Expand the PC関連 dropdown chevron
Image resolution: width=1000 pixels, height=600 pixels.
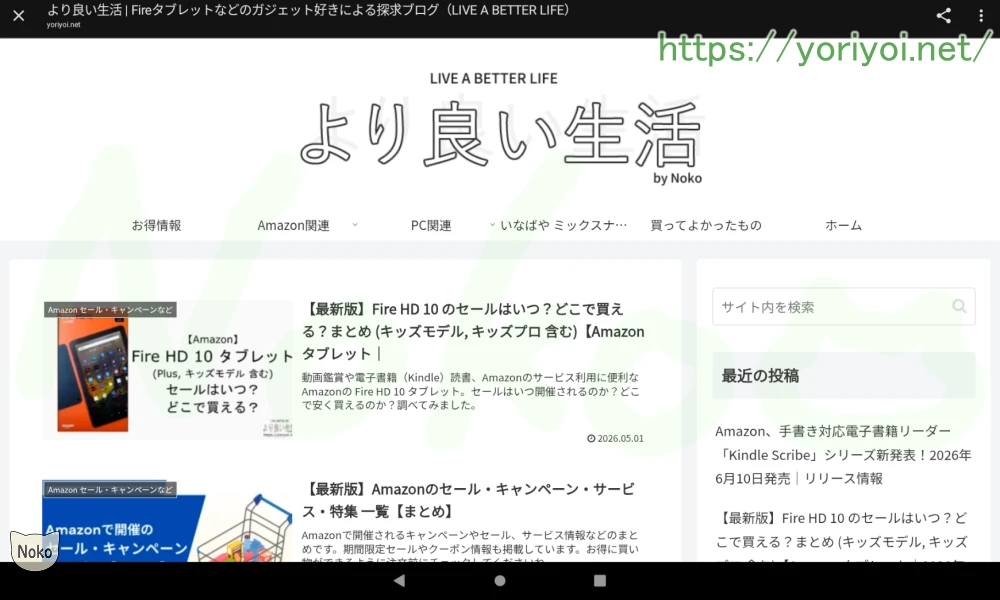click(x=492, y=224)
